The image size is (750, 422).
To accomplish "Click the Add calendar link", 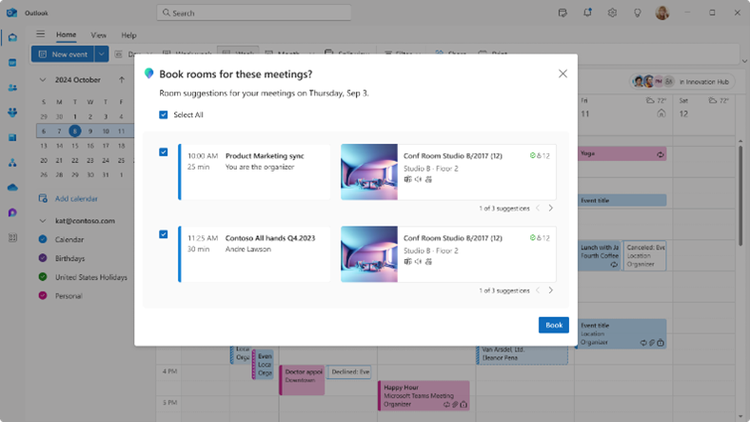I will point(76,199).
